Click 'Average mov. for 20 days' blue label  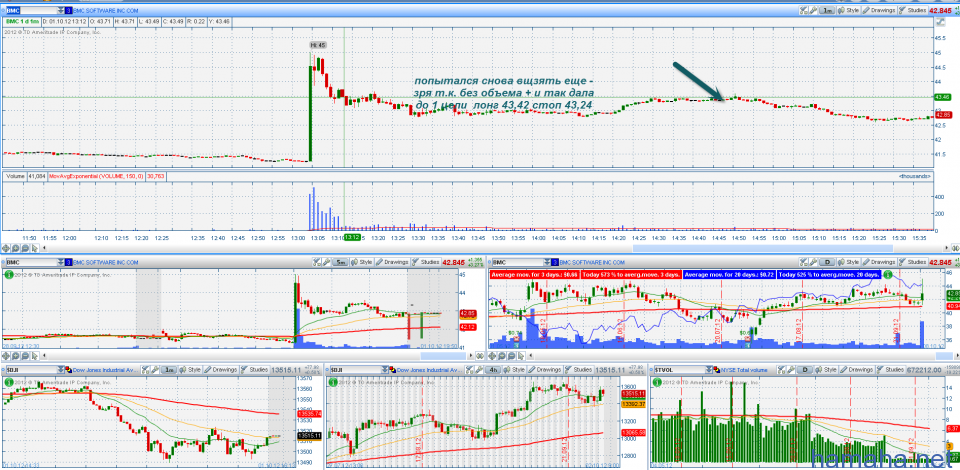click(729, 275)
